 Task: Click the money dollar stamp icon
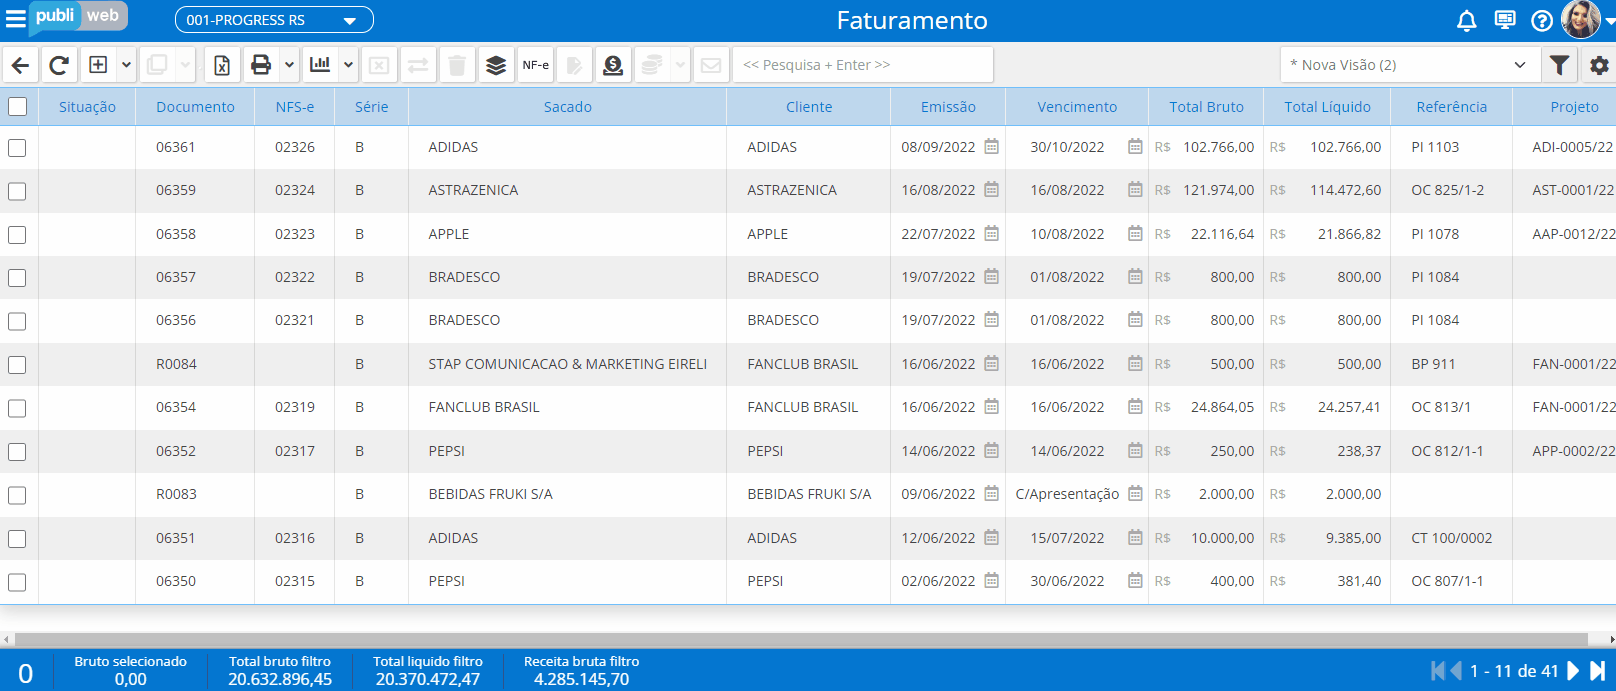coord(613,65)
